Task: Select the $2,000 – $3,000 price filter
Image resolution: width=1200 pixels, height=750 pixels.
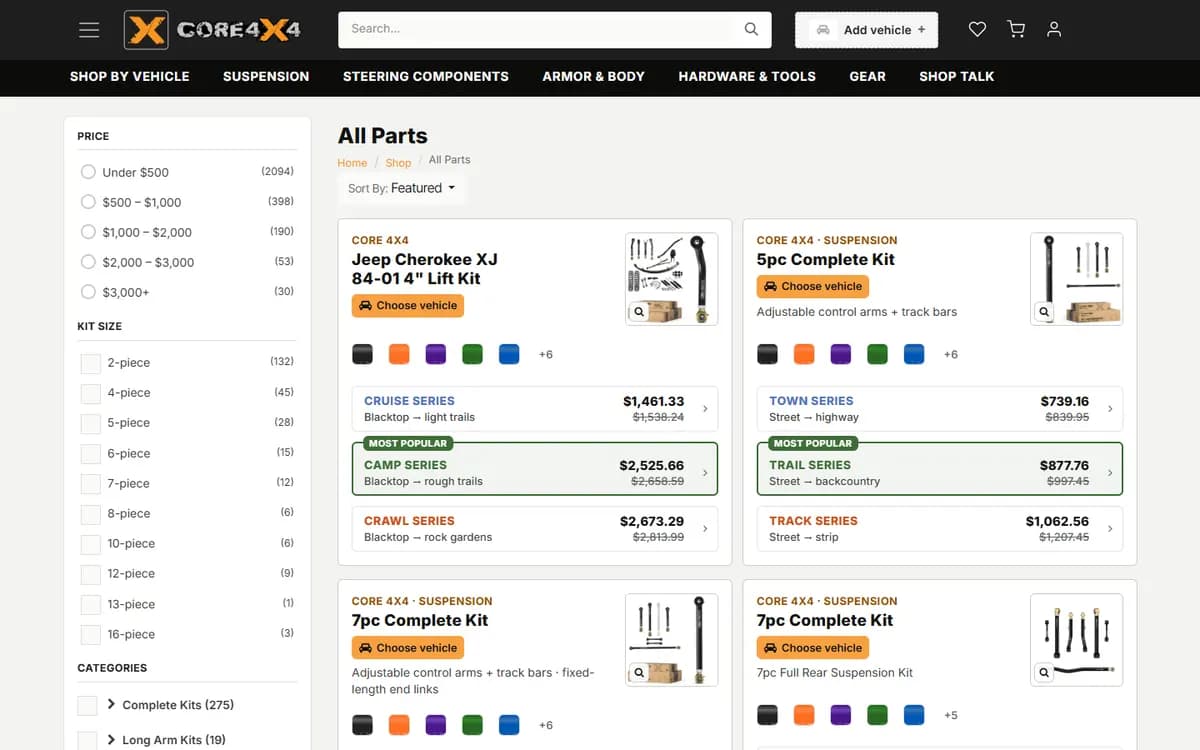Action: (88, 262)
